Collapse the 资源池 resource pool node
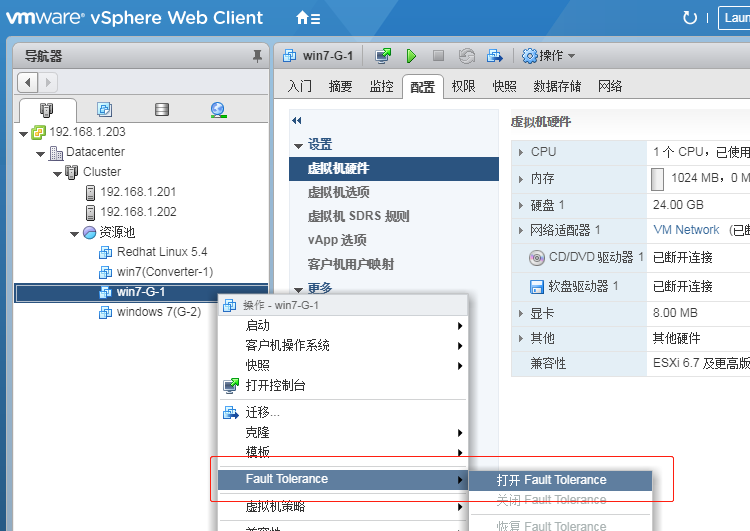Image resolution: width=750 pixels, height=531 pixels. pos(74,234)
